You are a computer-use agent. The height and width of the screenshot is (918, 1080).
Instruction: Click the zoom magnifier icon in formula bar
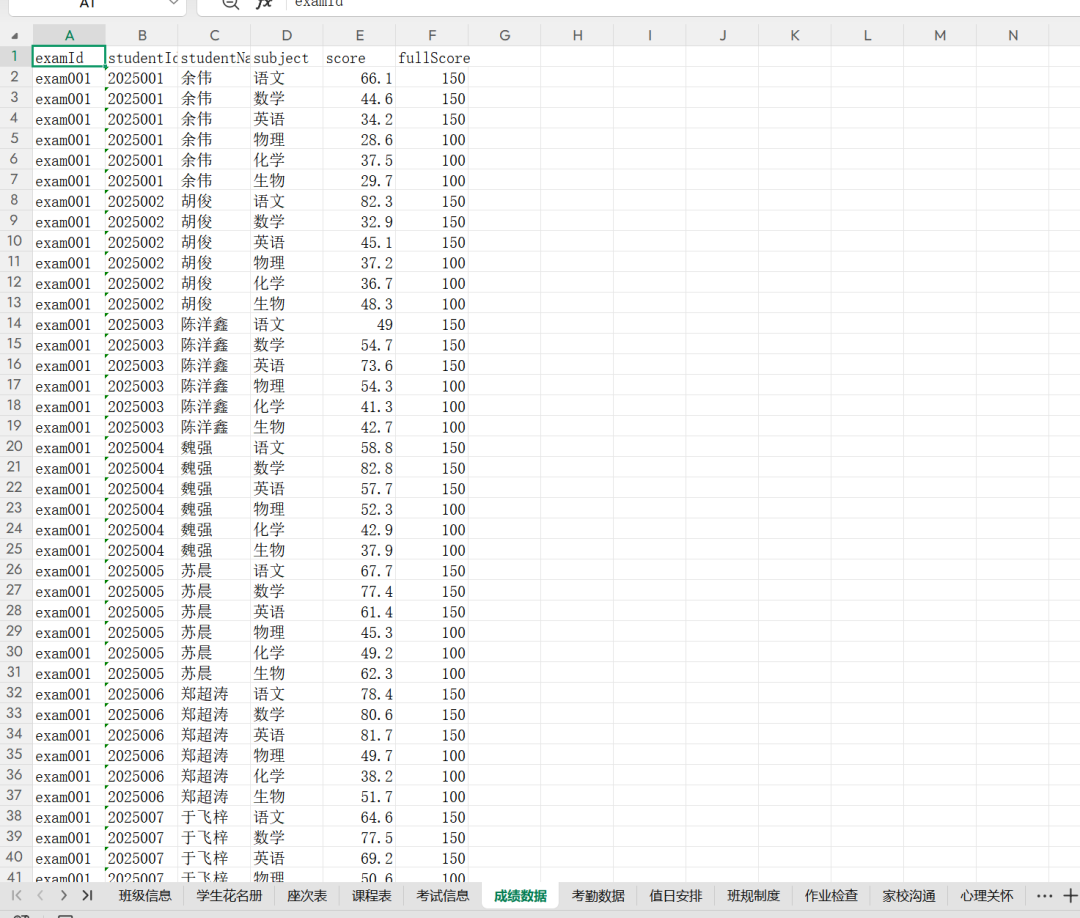[x=231, y=4]
